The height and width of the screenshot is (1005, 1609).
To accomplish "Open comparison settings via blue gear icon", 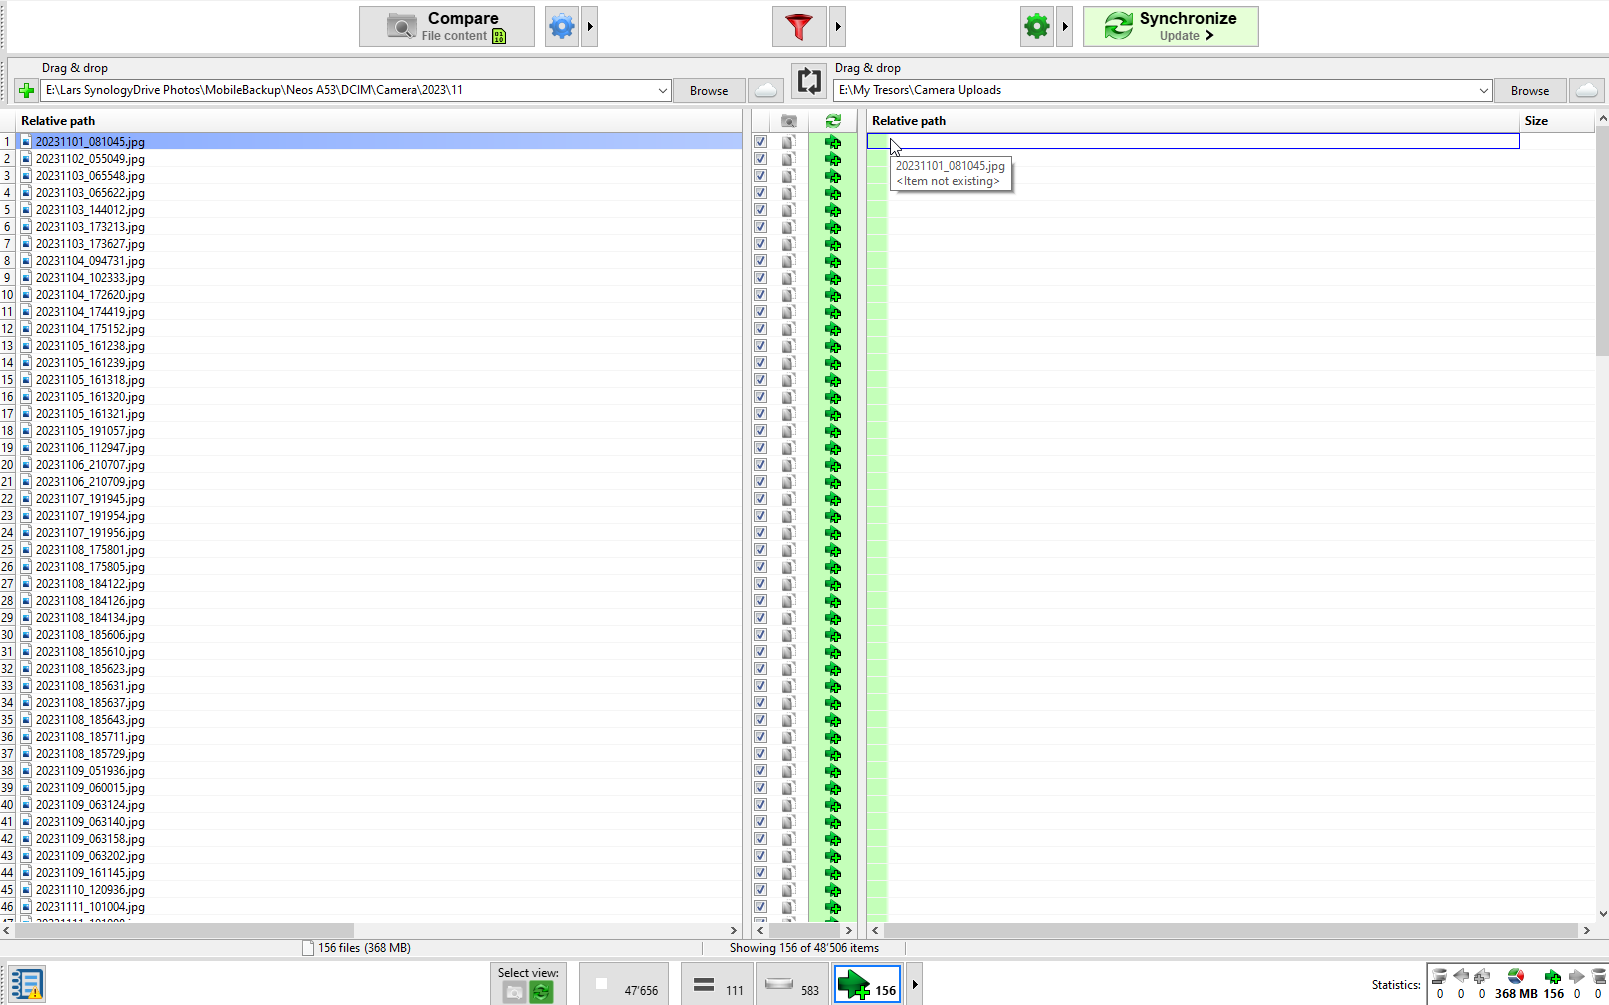I will (x=562, y=27).
